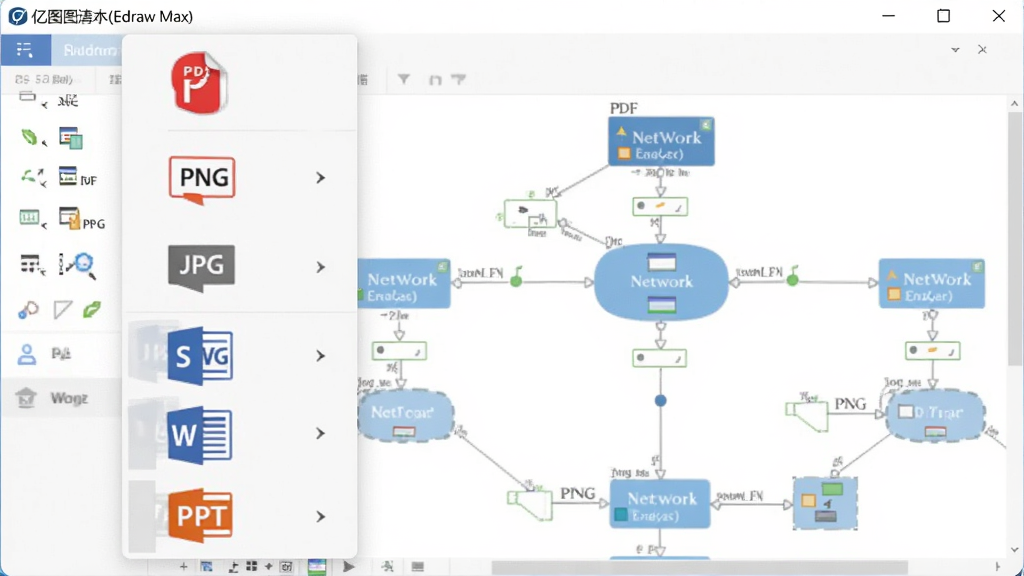
Task: Click the blue window layout icon in sidebar
Action: coord(71,138)
